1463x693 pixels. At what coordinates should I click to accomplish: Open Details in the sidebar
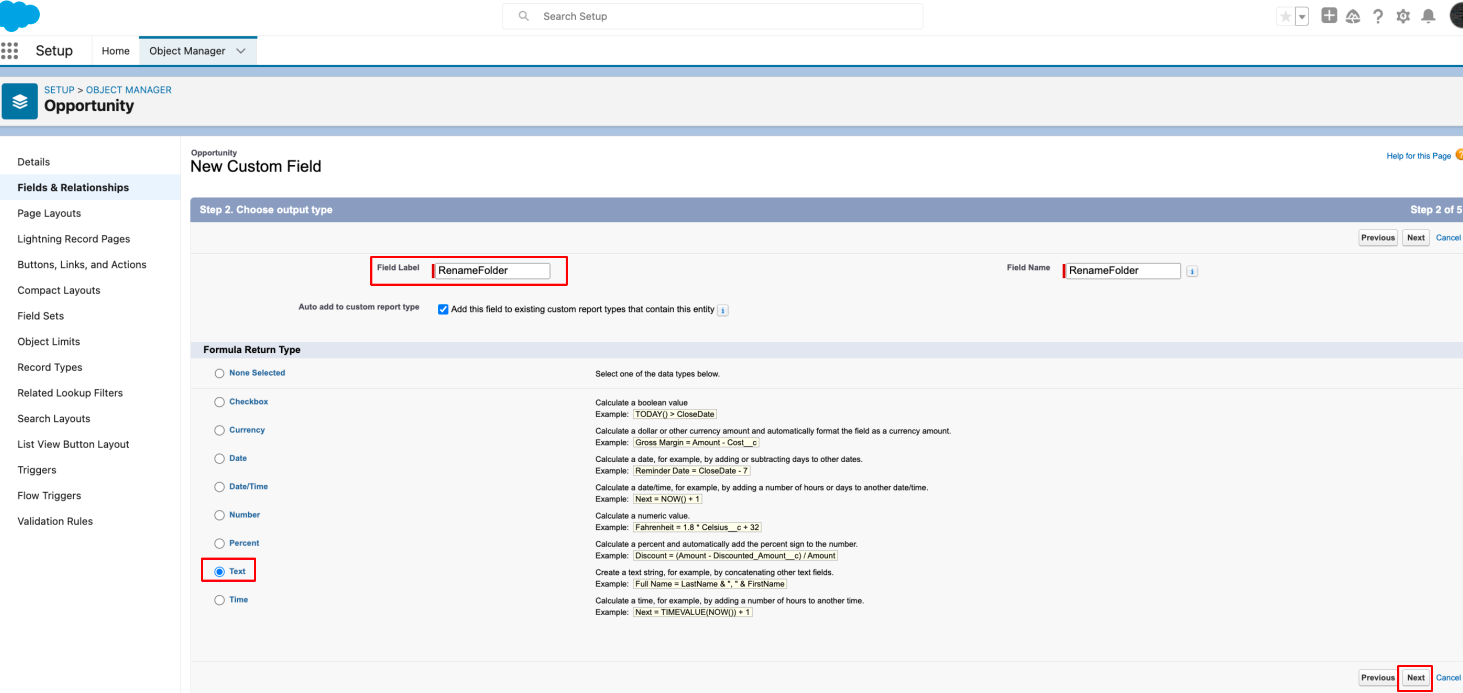pos(34,162)
